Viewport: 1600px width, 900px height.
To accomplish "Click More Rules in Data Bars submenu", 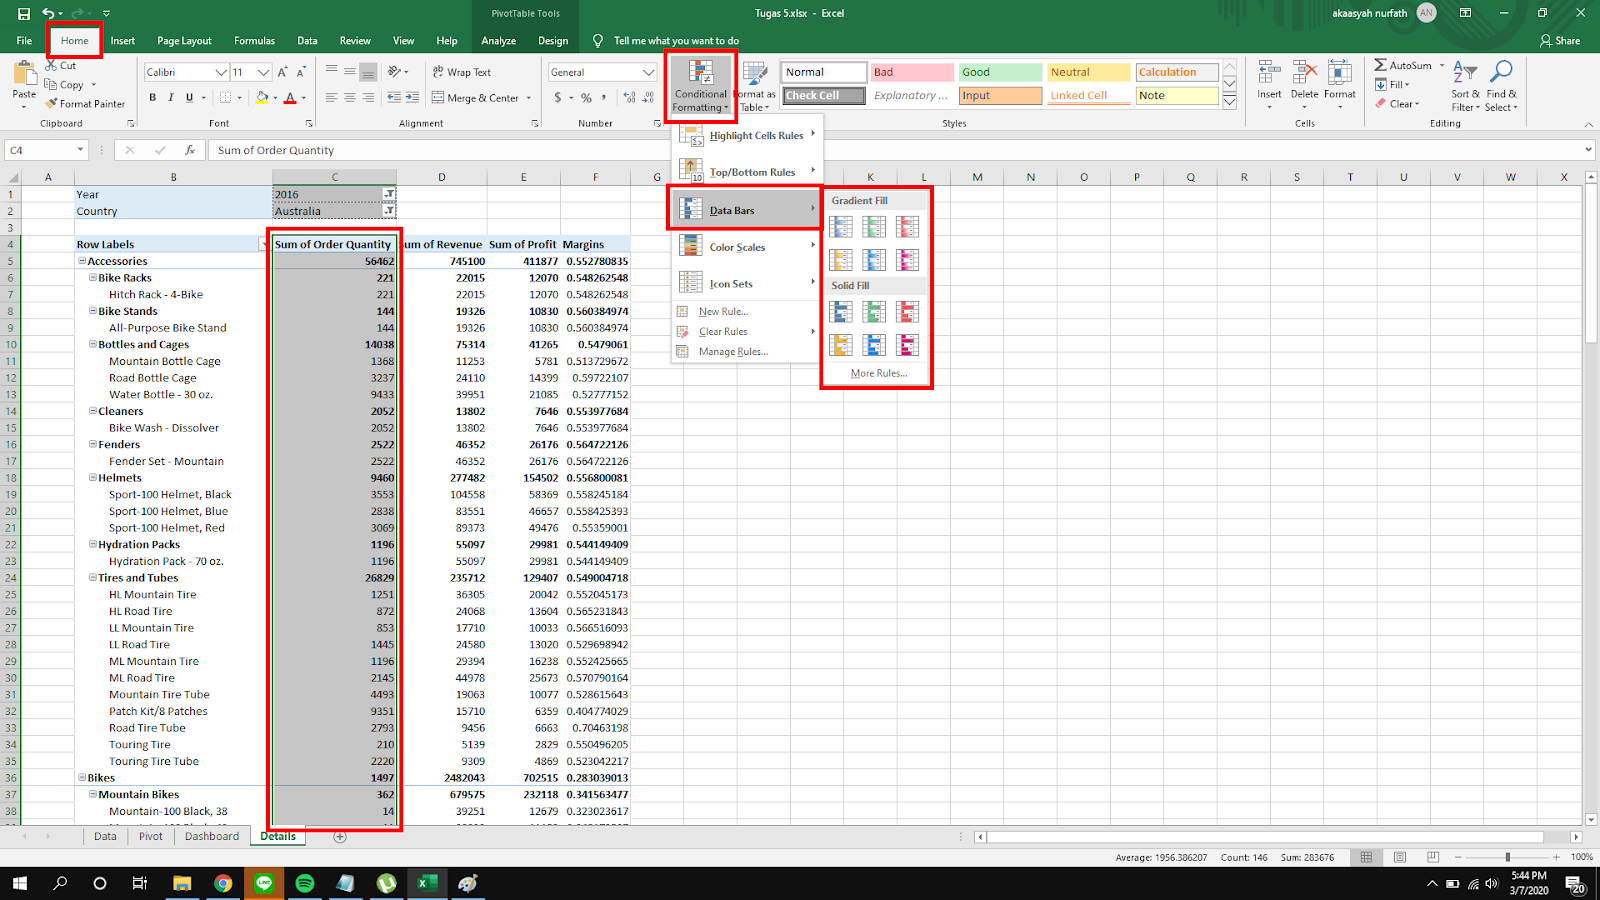I will coord(878,373).
